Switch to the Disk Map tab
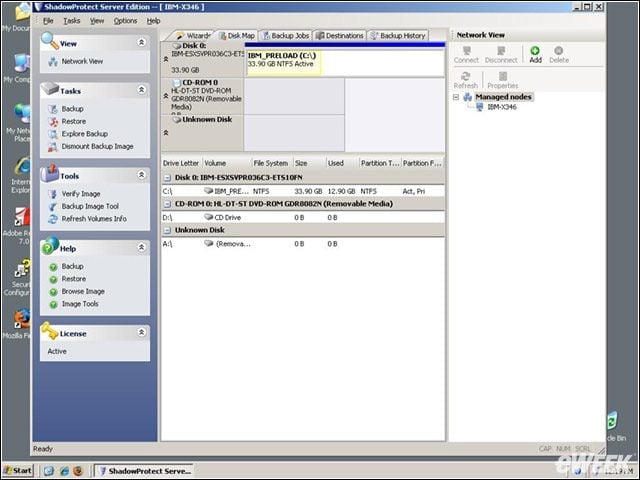This screenshot has height=480, width=640. pyautogui.click(x=237, y=36)
